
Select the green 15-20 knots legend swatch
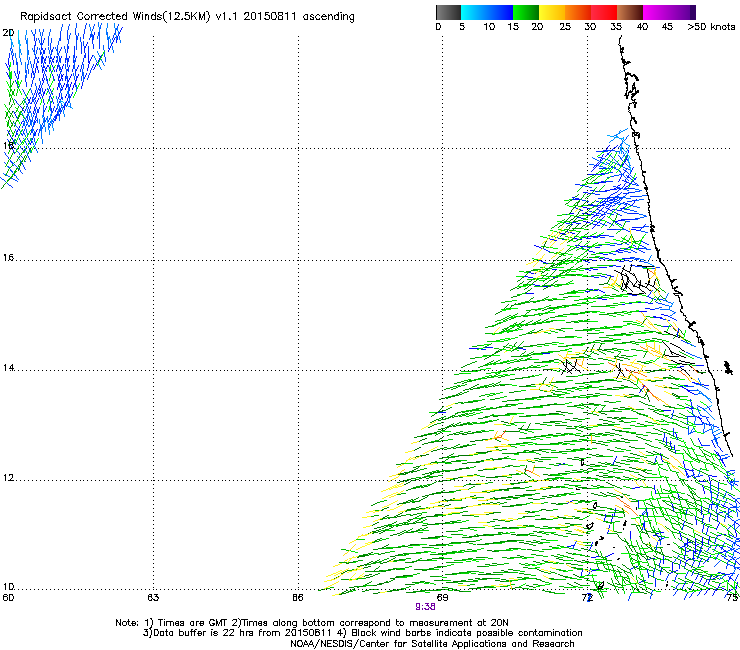point(526,12)
